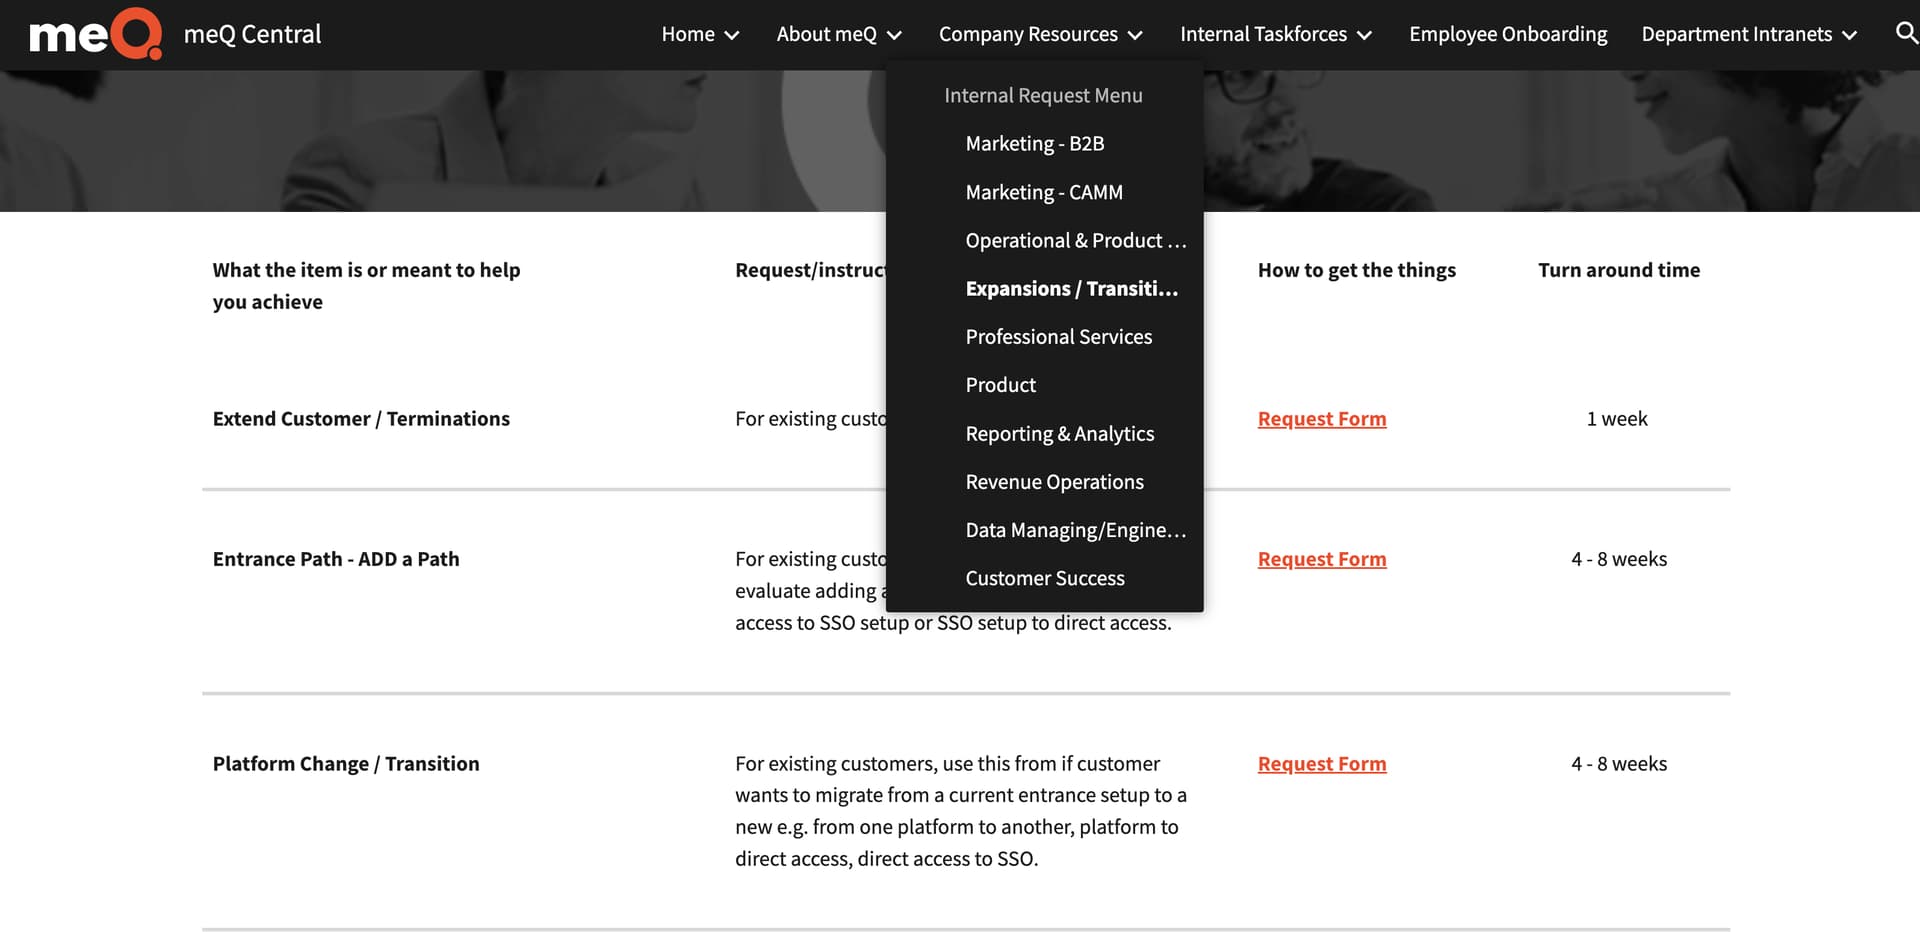Go to Employee Onboarding page
This screenshot has height=932, width=1920.
click(1508, 34)
